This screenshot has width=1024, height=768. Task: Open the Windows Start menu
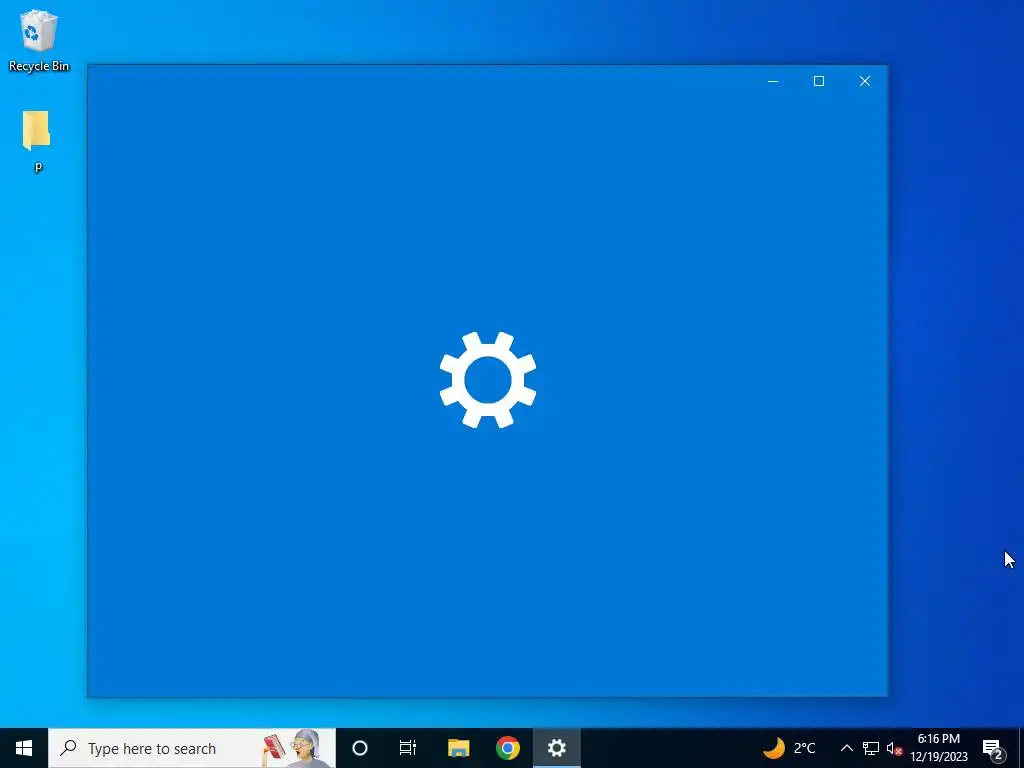[24, 748]
